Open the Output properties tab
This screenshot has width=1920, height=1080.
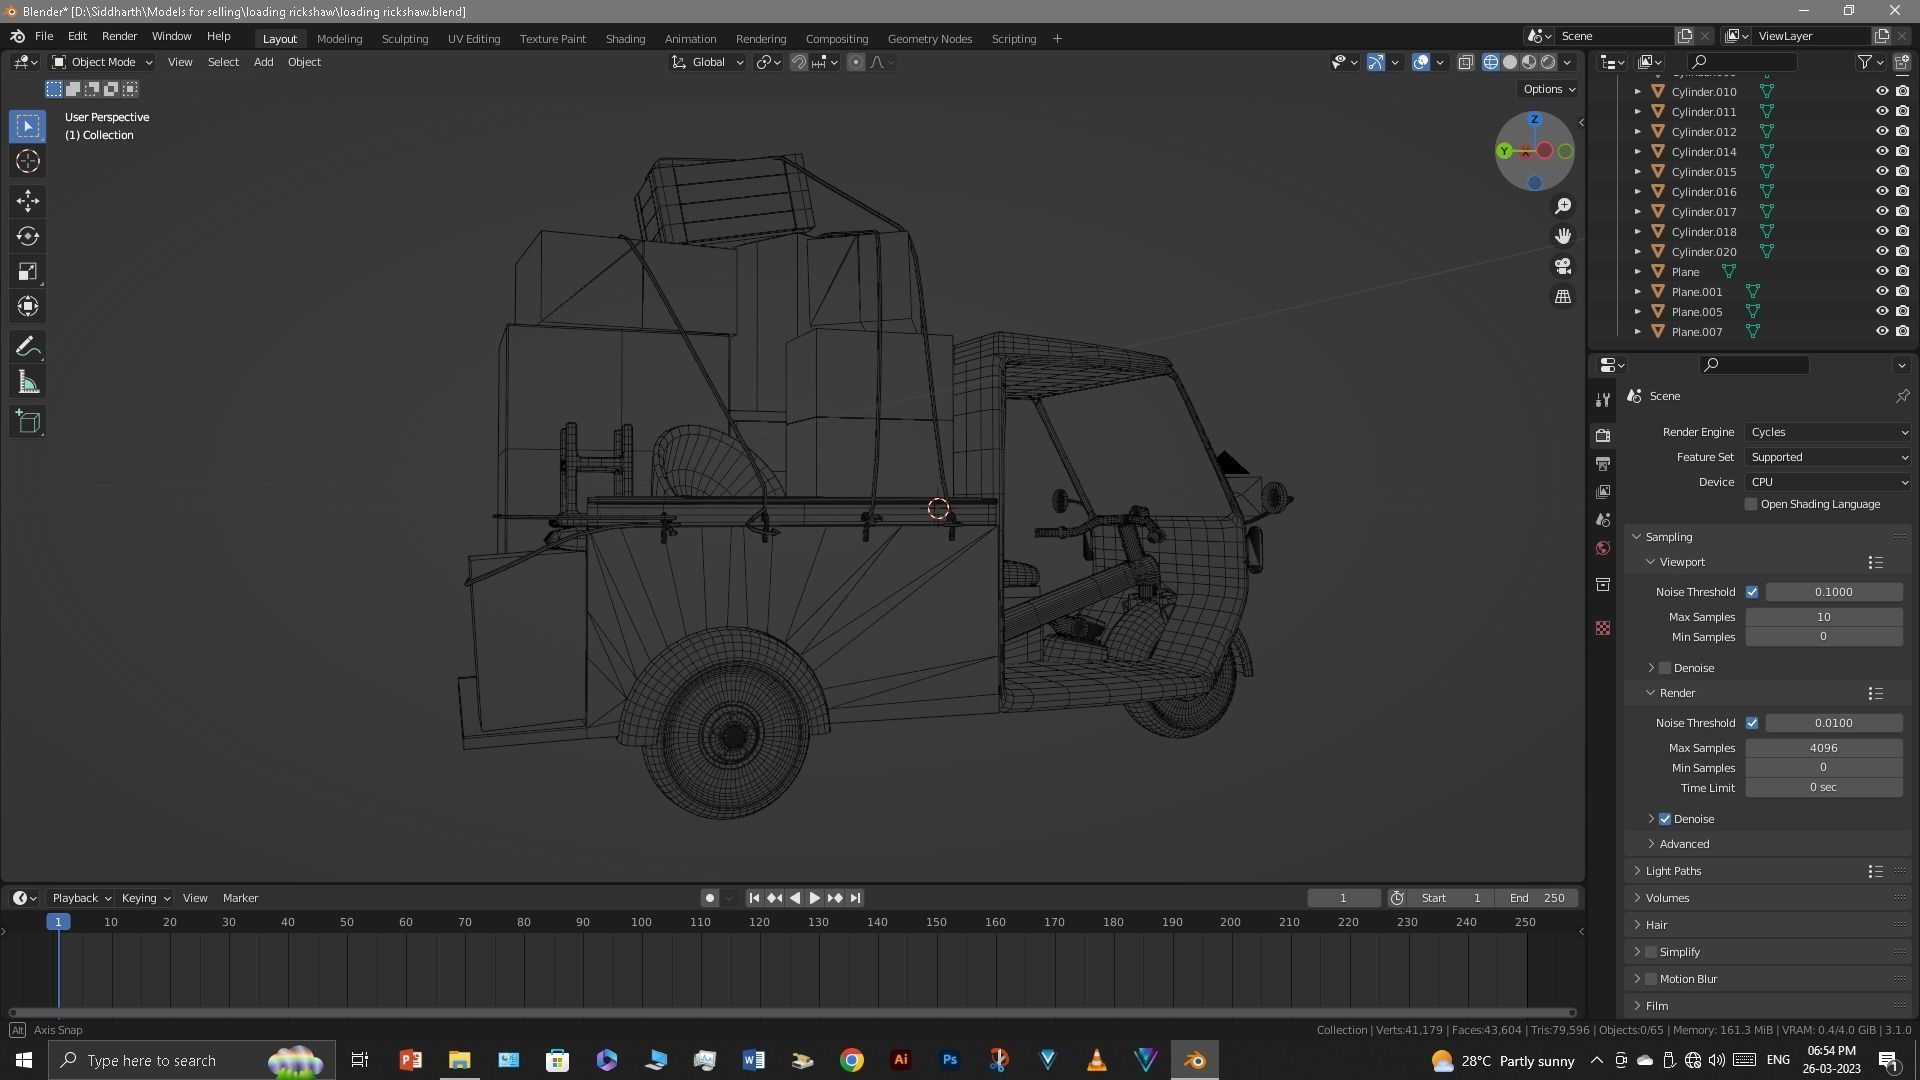1603,464
